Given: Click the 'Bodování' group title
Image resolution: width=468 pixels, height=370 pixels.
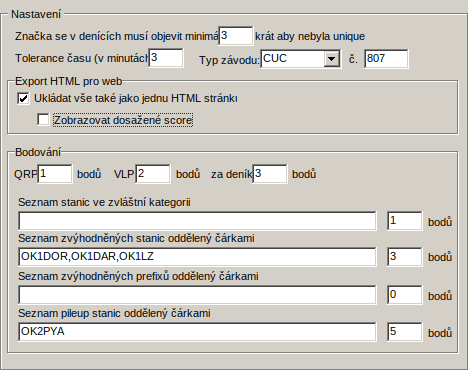Looking at the screenshot, I should click(x=38, y=152).
